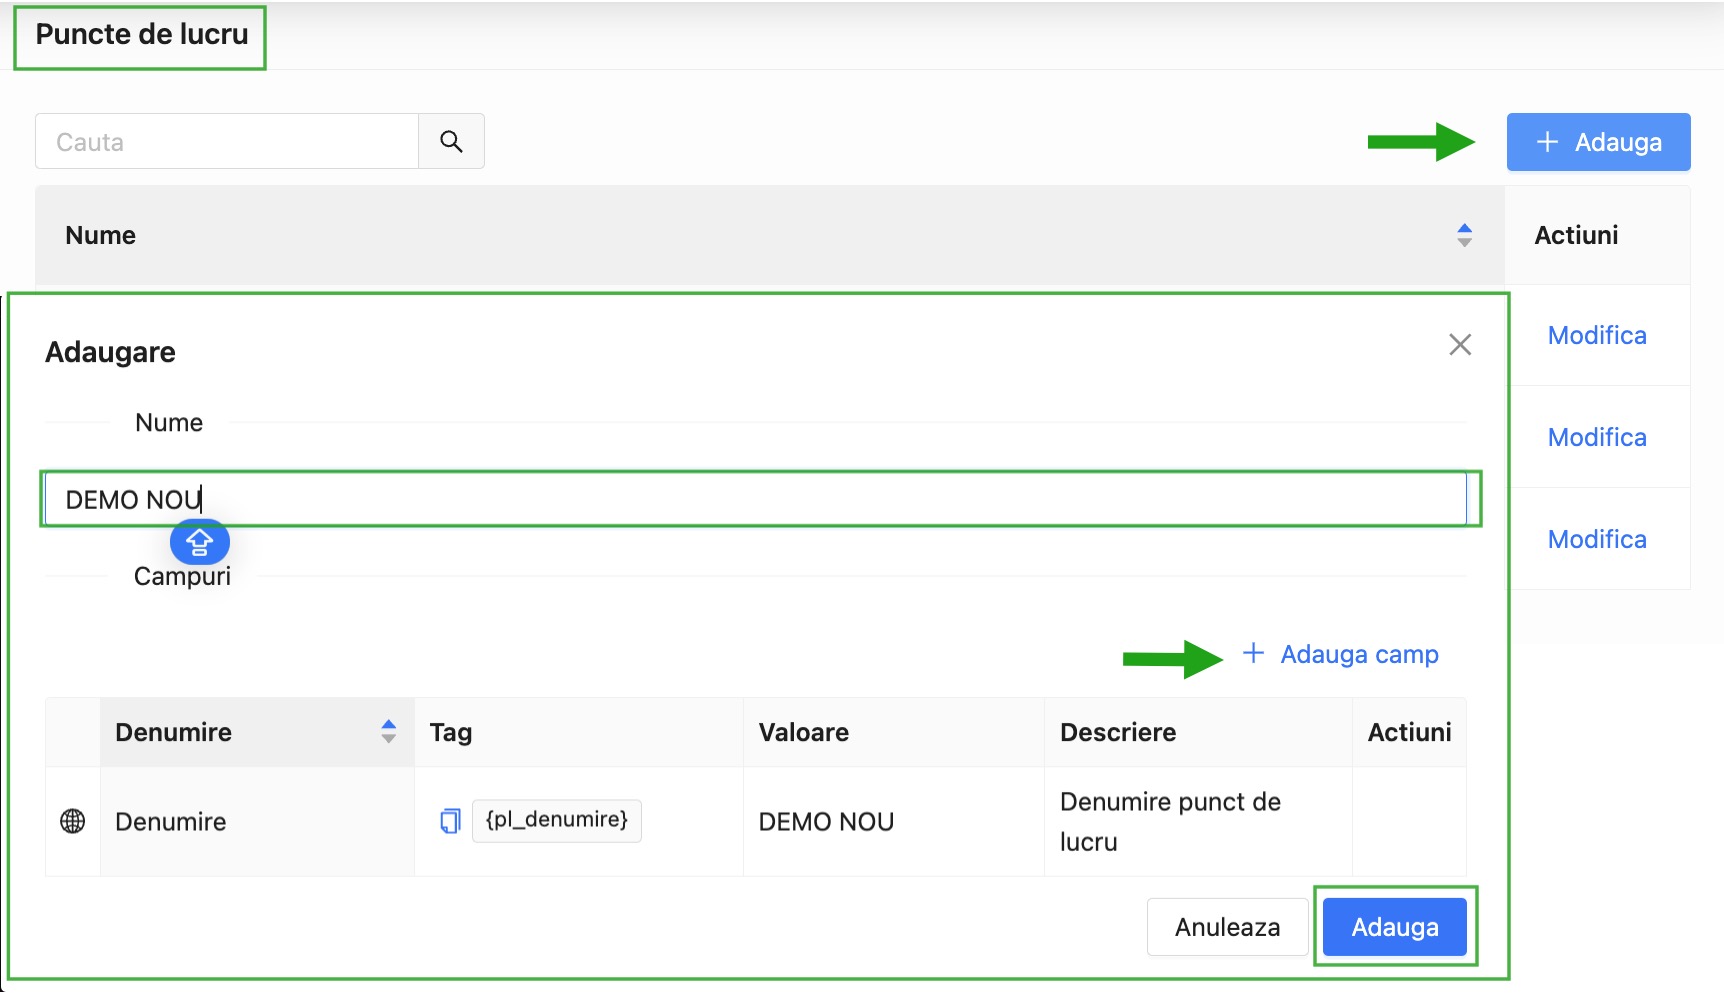Image resolution: width=1724 pixels, height=994 pixels.
Task: Click the Nume input with DEMO NOU
Action: click(x=756, y=499)
